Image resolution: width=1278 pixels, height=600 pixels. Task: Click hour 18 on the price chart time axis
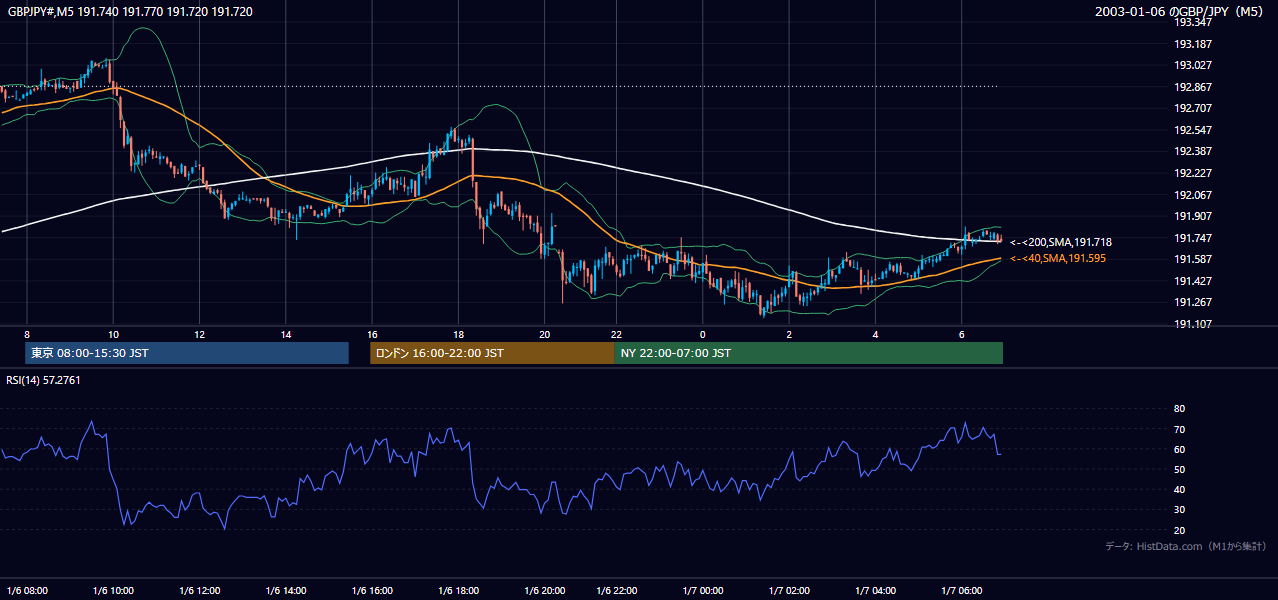coord(458,334)
